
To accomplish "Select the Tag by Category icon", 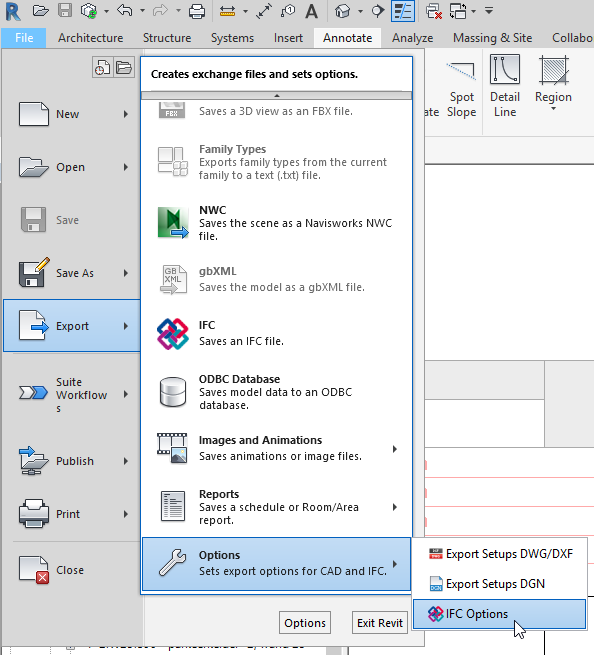I will [x=288, y=11].
